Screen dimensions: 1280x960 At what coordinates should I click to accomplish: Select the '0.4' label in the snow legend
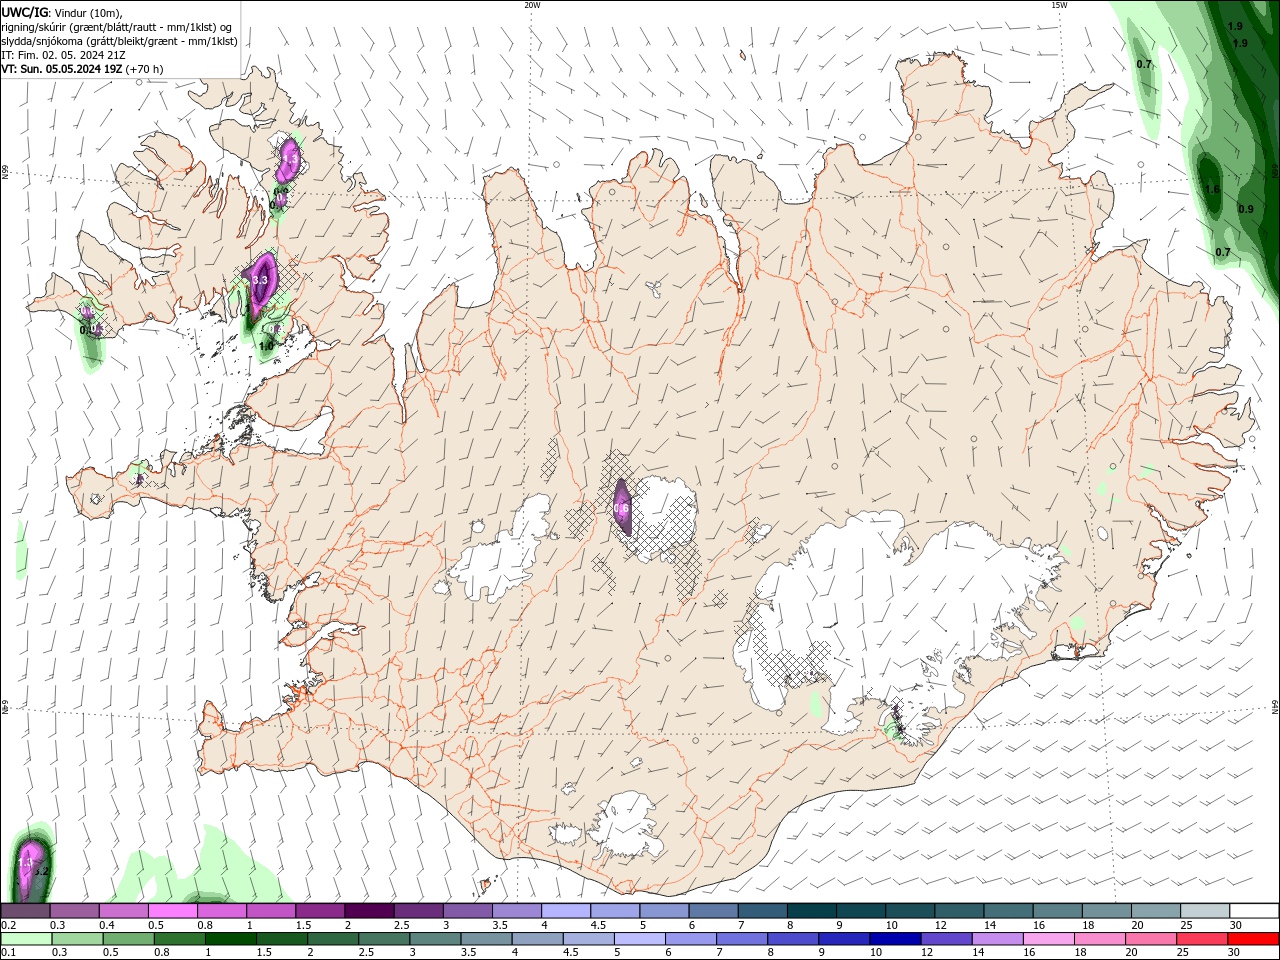pos(107,925)
